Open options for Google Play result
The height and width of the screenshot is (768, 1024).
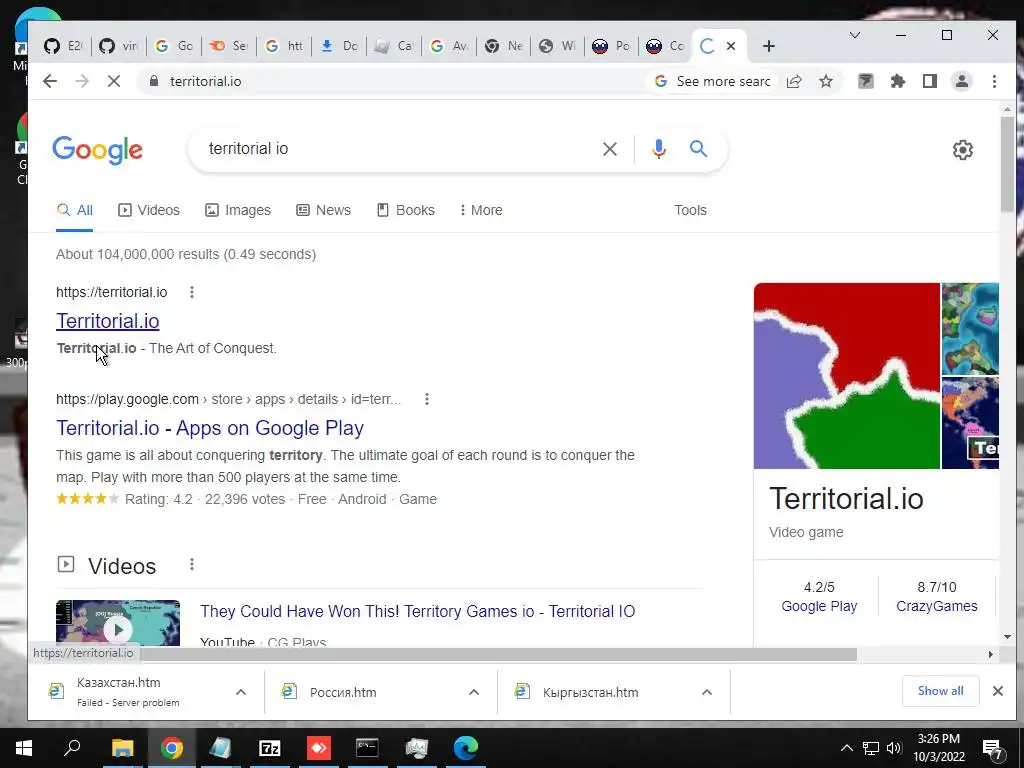pyautogui.click(x=427, y=399)
